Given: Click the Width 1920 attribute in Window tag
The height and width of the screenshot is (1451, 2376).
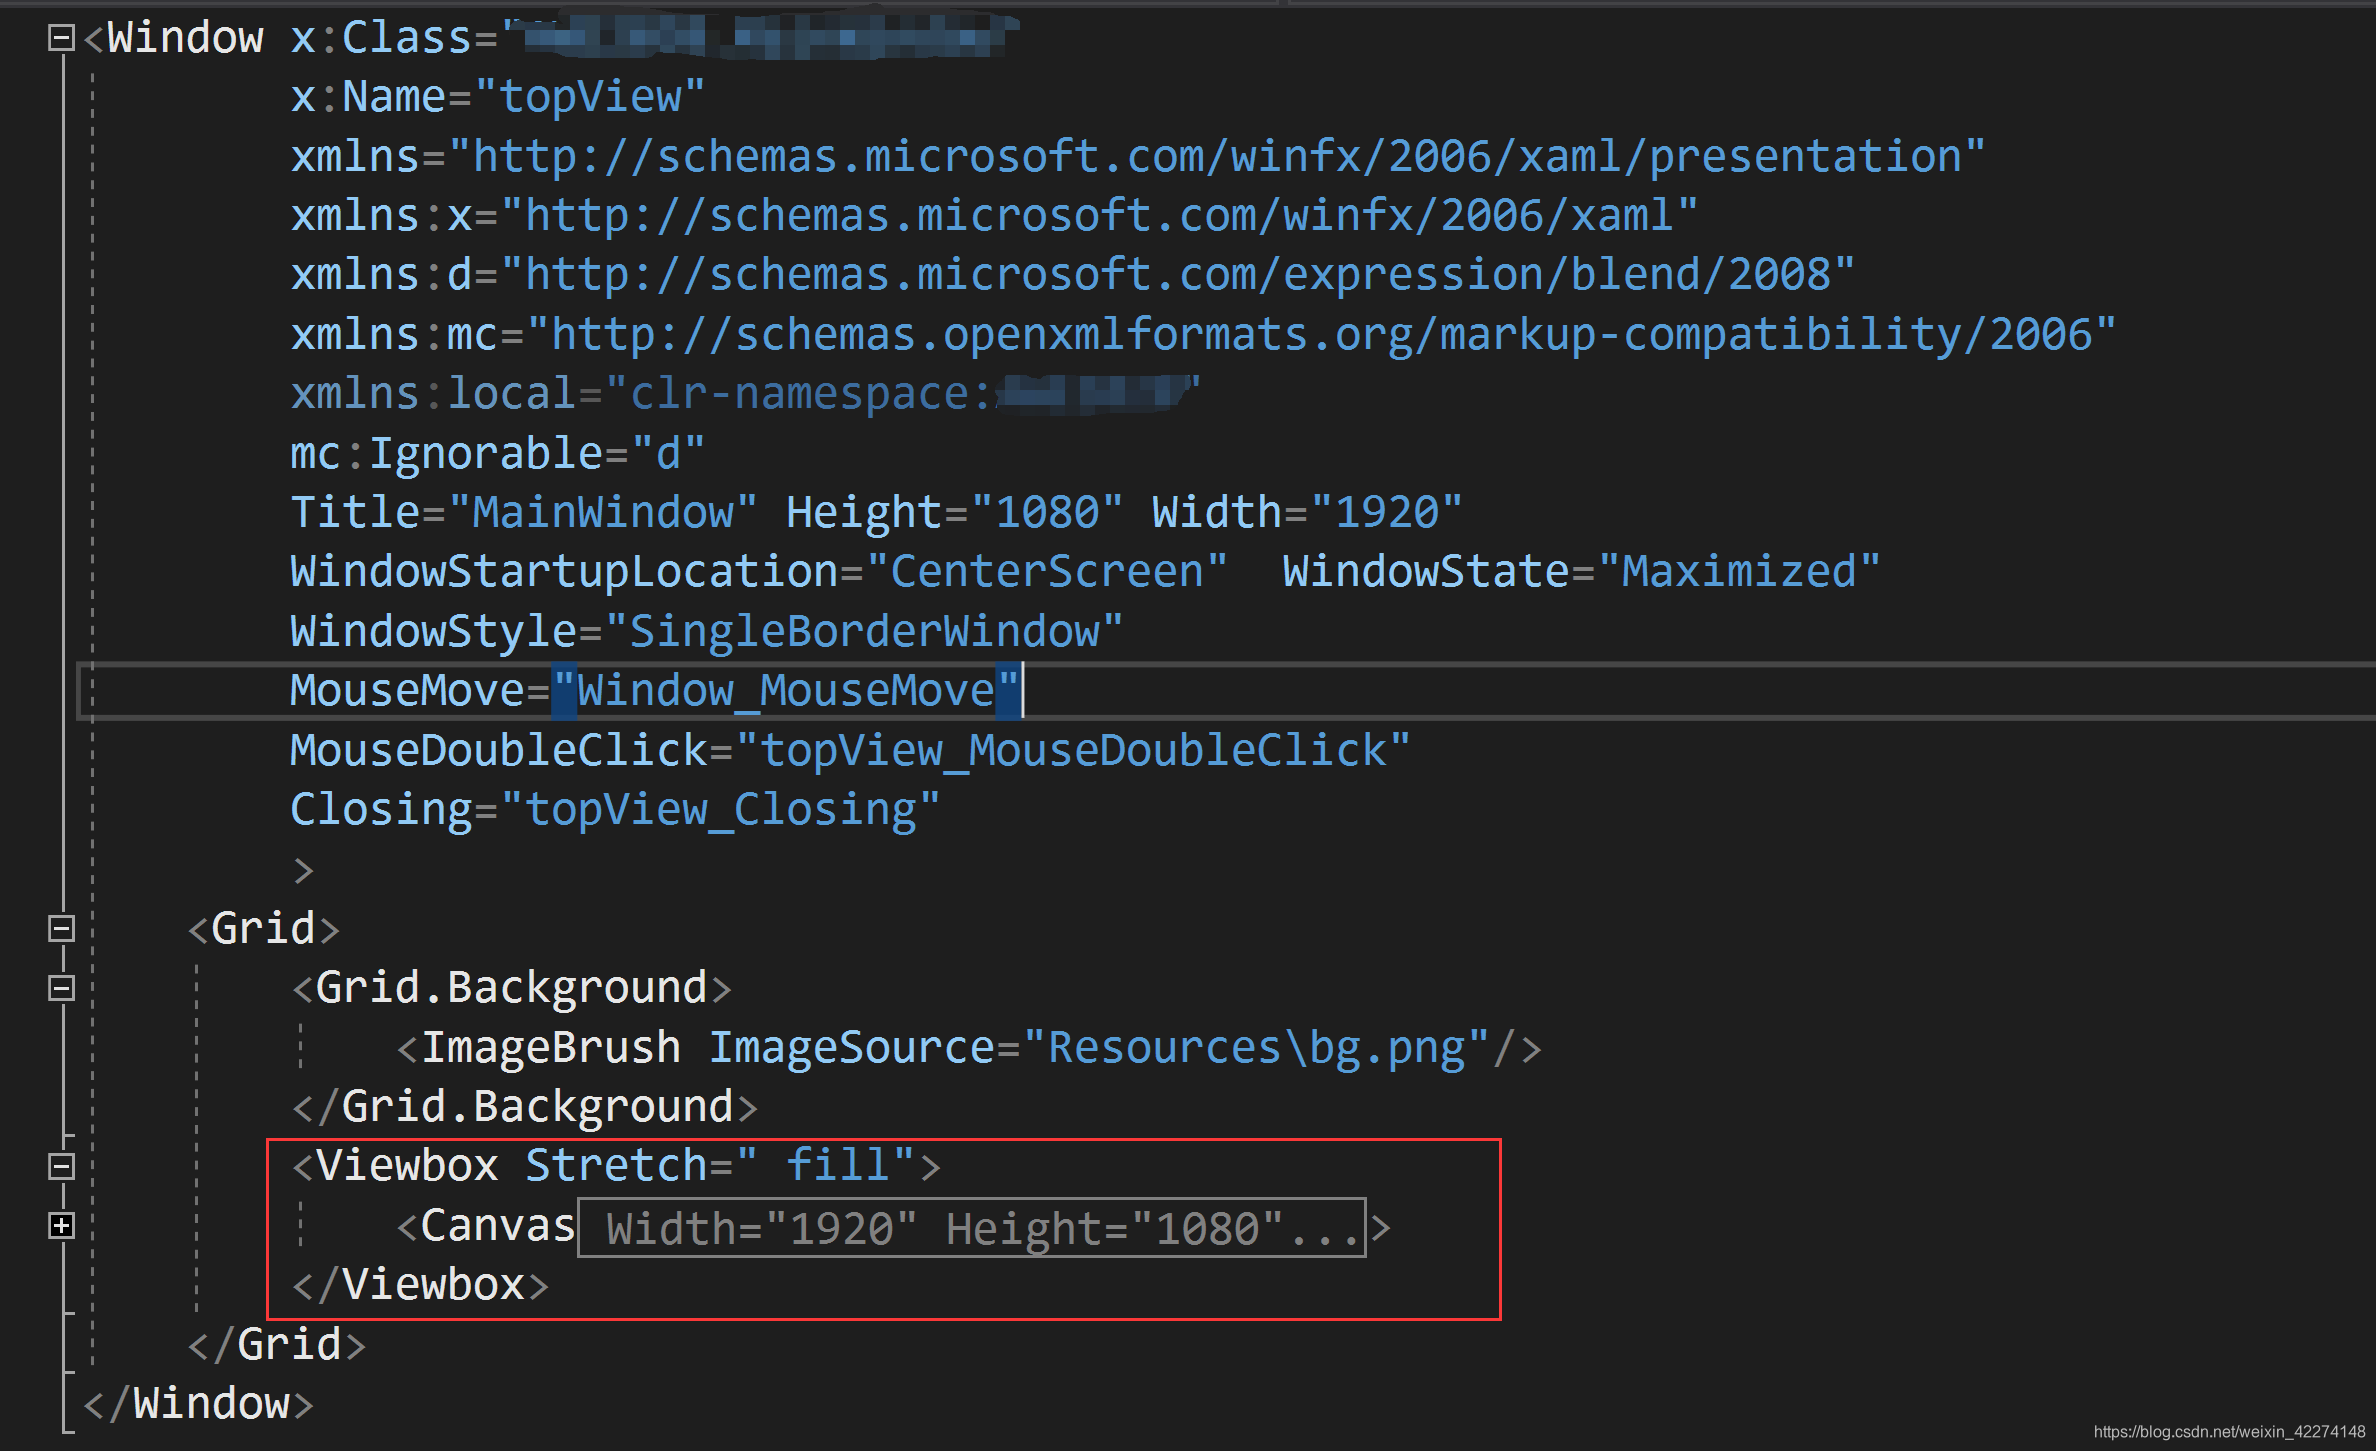Looking at the screenshot, I should [x=1386, y=513].
